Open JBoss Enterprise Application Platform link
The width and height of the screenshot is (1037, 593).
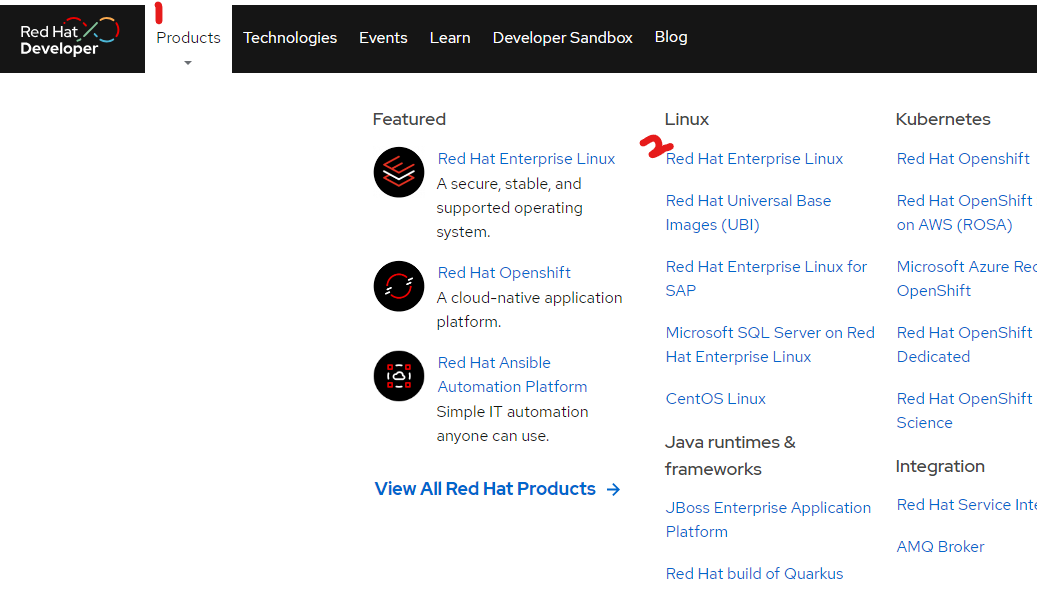coord(768,520)
